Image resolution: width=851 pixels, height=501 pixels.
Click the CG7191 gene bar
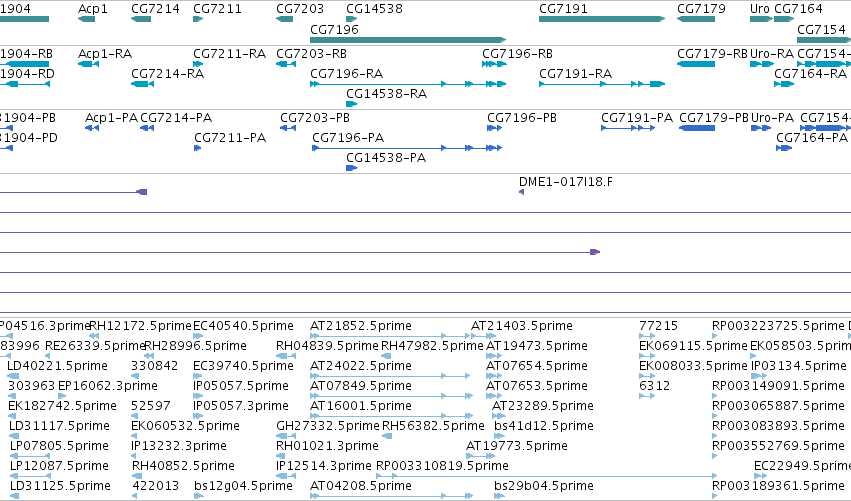[602, 19]
